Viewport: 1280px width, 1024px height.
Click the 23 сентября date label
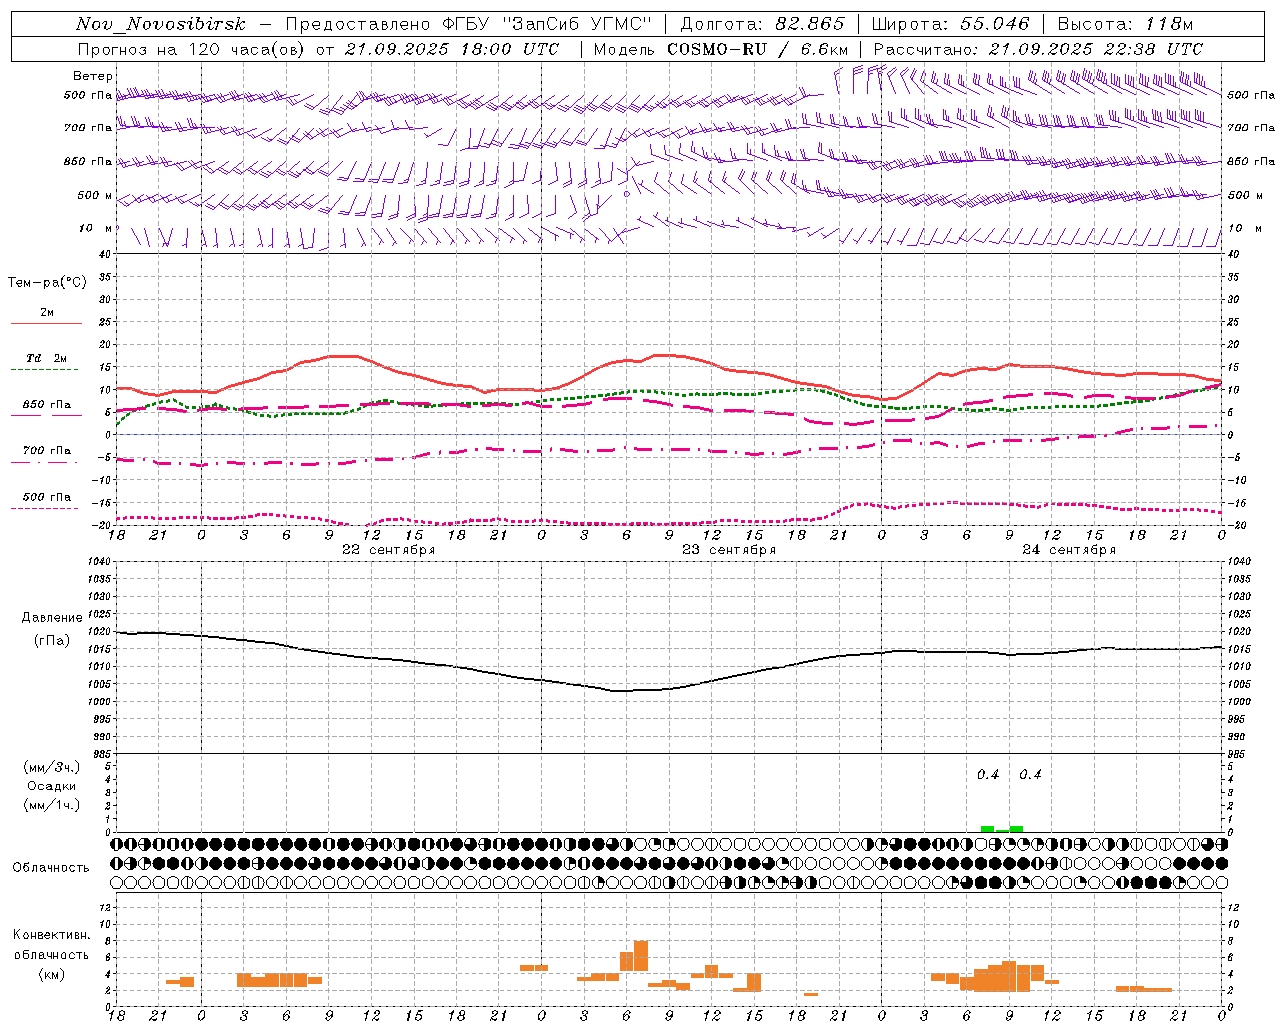[729, 550]
